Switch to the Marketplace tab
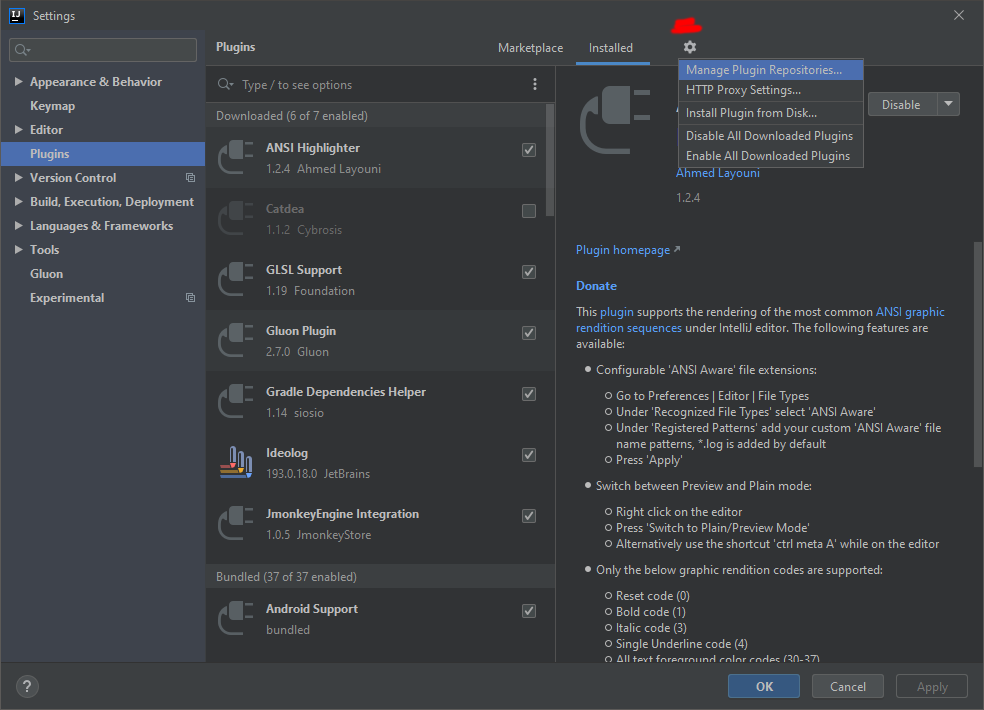The height and width of the screenshot is (710, 984). pyautogui.click(x=530, y=48)
